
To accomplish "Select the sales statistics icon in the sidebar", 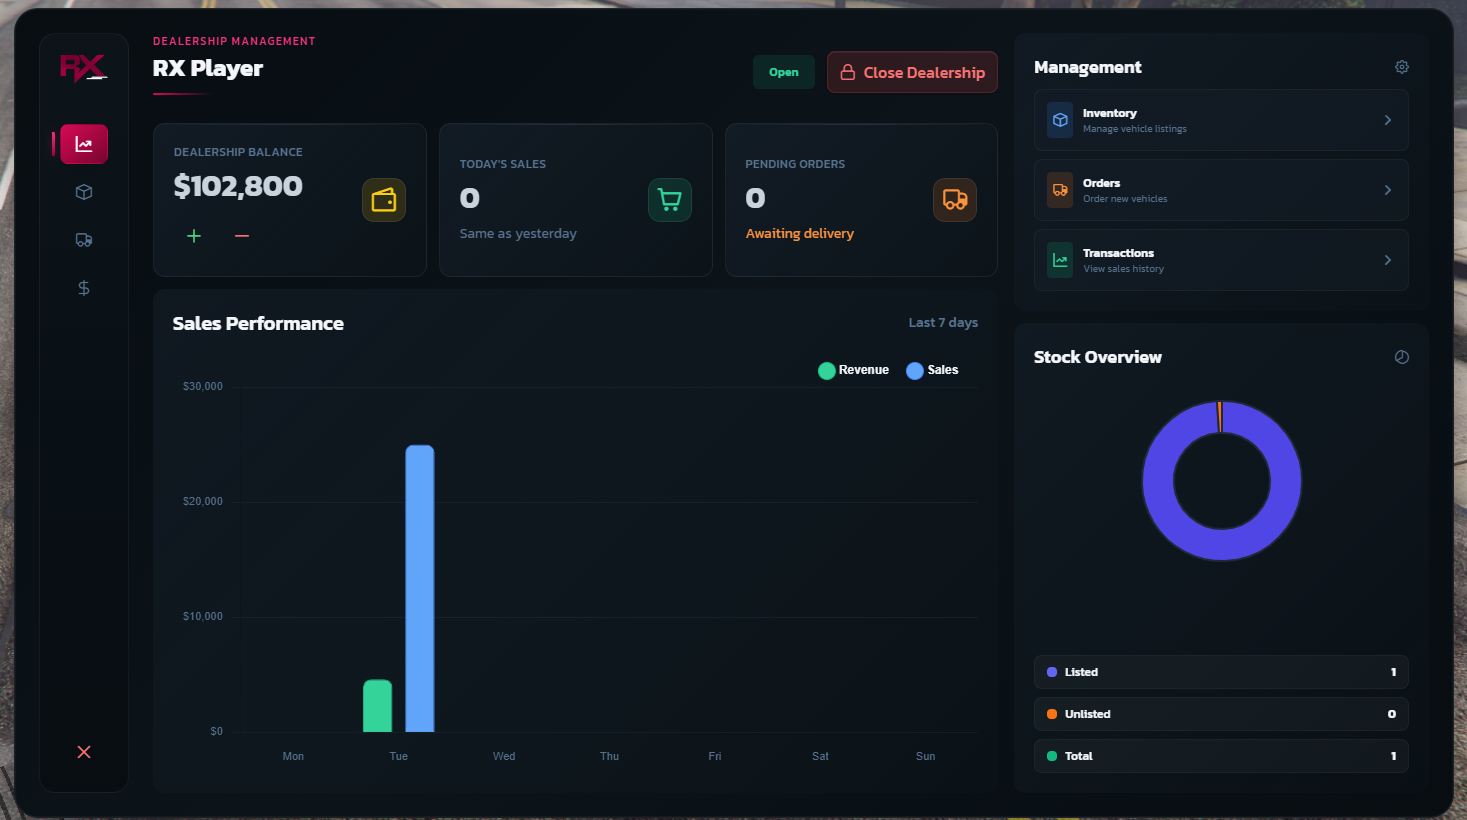I will point(83,143).
